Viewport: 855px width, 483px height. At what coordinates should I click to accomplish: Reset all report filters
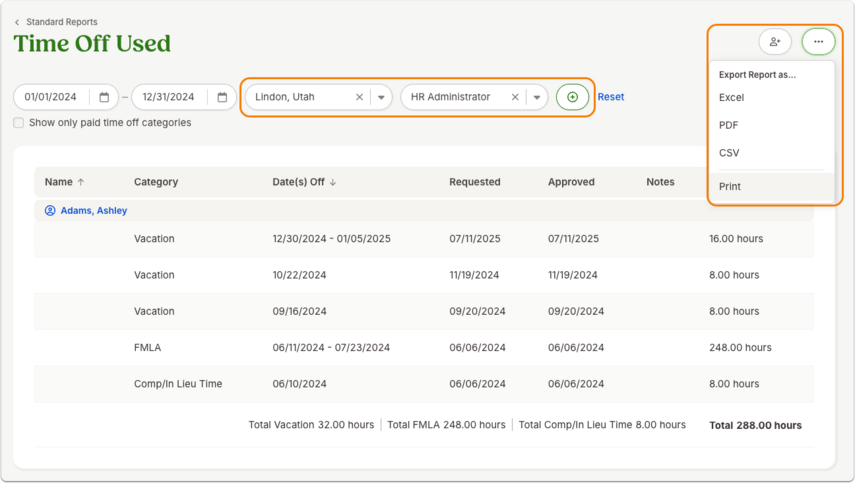click(611, 97)
